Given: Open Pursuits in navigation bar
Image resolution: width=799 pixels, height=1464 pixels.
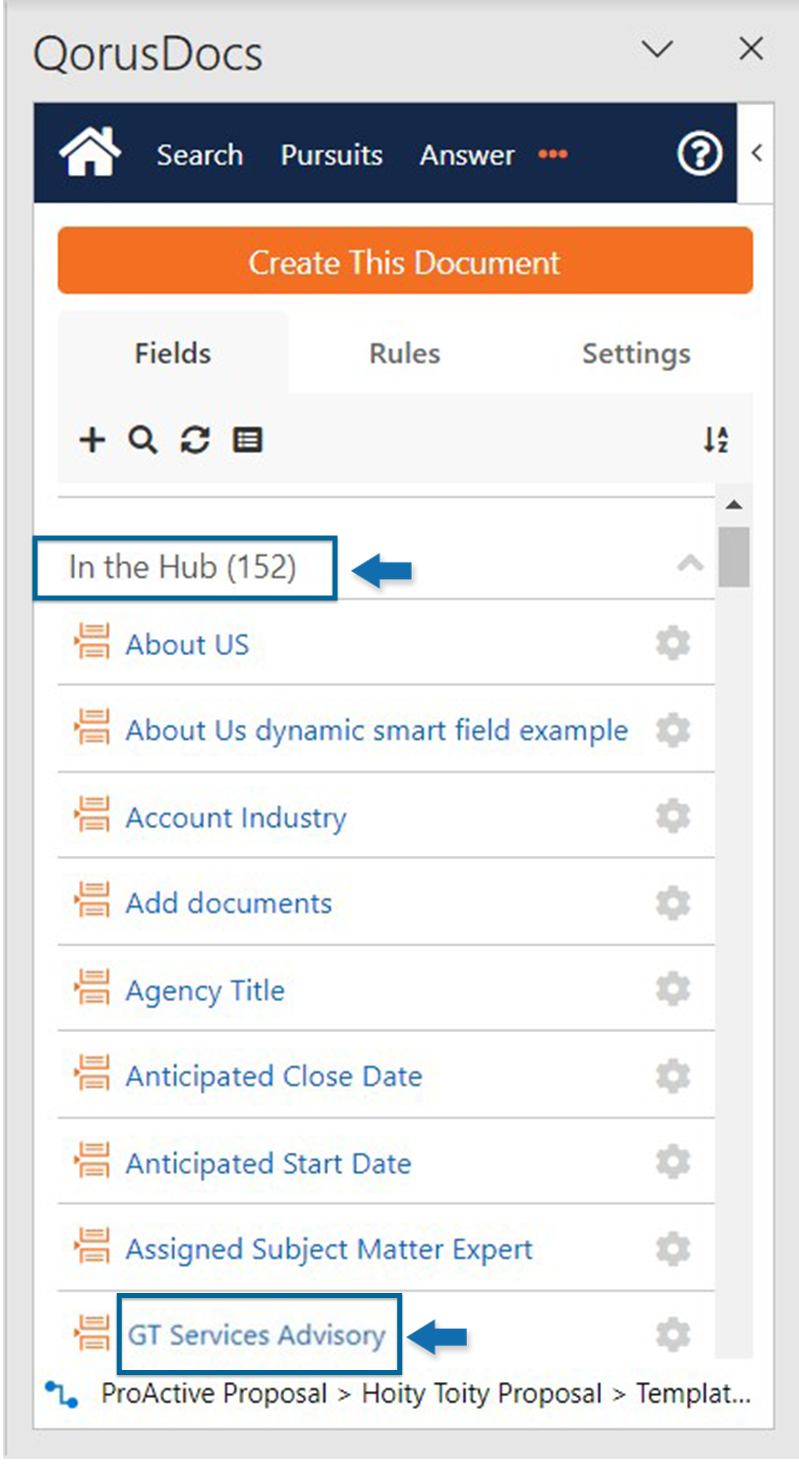Looking at the screenshot, I should point(332,155).
